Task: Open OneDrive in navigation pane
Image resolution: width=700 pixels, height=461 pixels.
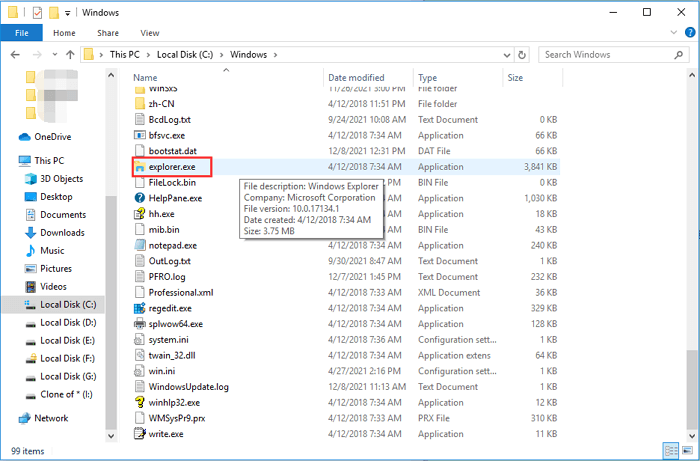Action: click(45, 137)
